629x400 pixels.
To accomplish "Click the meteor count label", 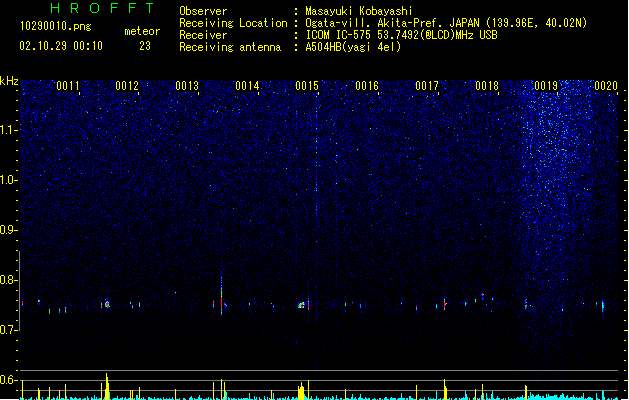I will [x=142, y=31].
